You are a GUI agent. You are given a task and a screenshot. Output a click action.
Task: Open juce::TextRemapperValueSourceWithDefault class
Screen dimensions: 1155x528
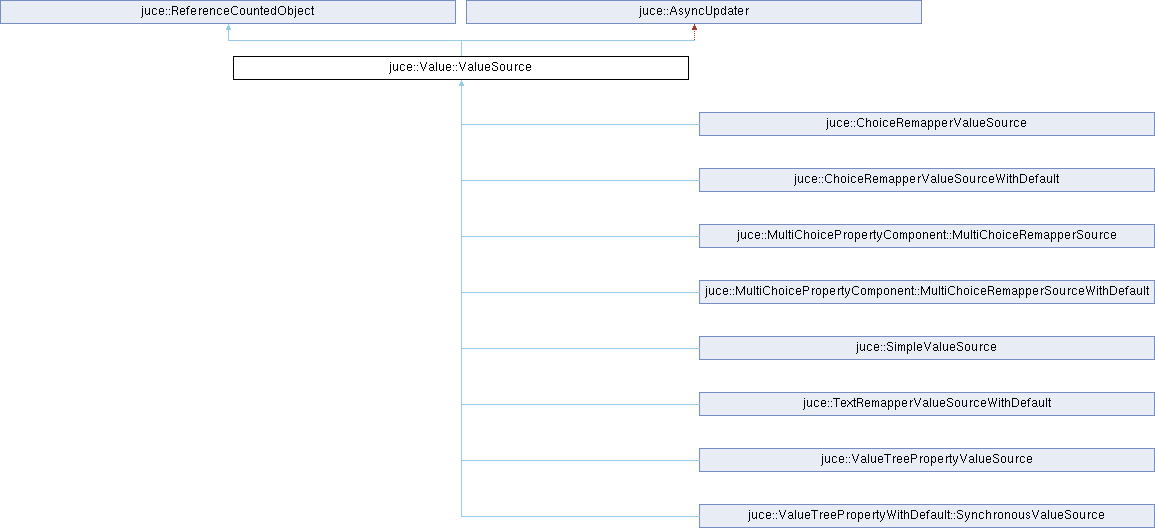click(926, 403)
